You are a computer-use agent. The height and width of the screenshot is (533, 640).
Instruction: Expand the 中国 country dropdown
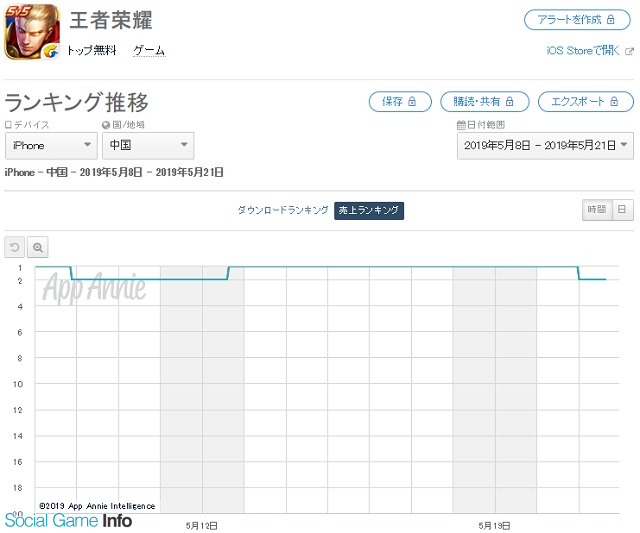148,145
